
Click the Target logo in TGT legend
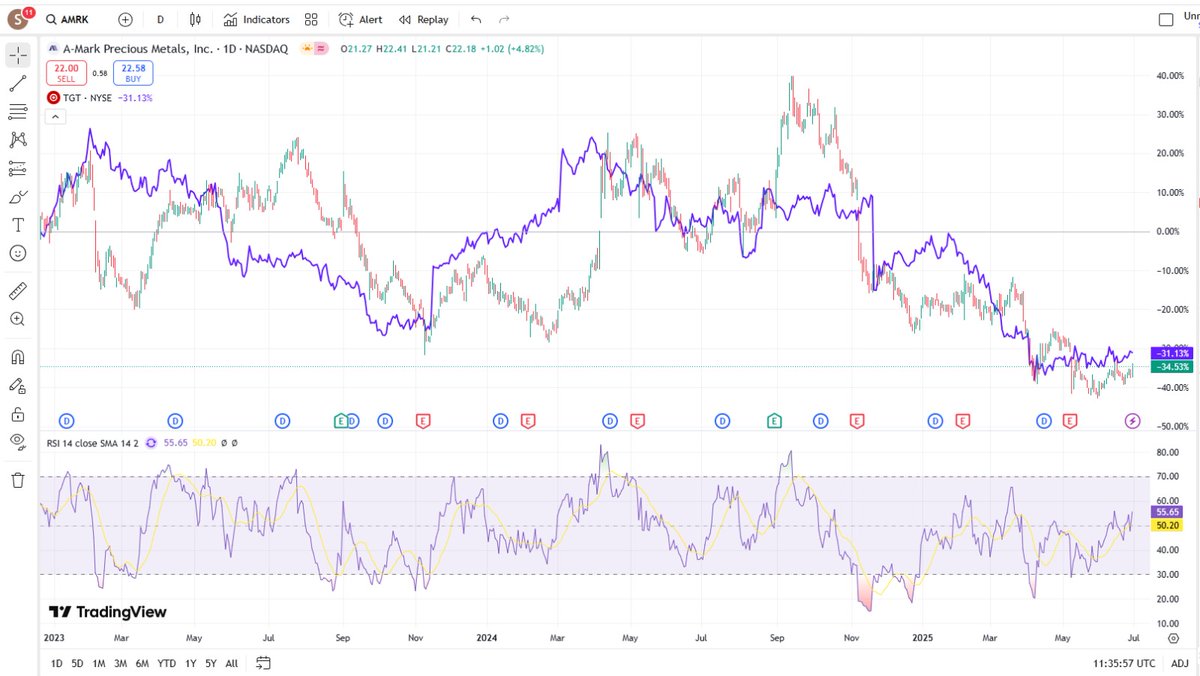[53, 98]
